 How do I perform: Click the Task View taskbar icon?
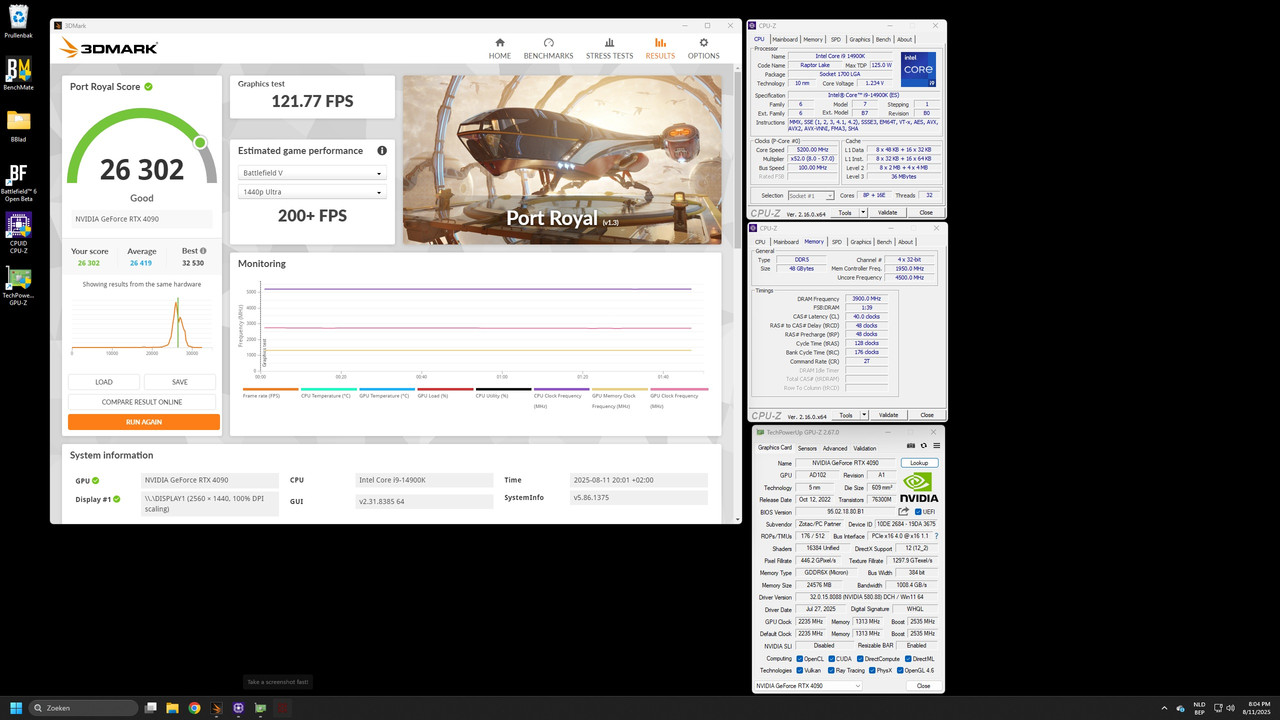pyautogui.click(x=150, y=708)
